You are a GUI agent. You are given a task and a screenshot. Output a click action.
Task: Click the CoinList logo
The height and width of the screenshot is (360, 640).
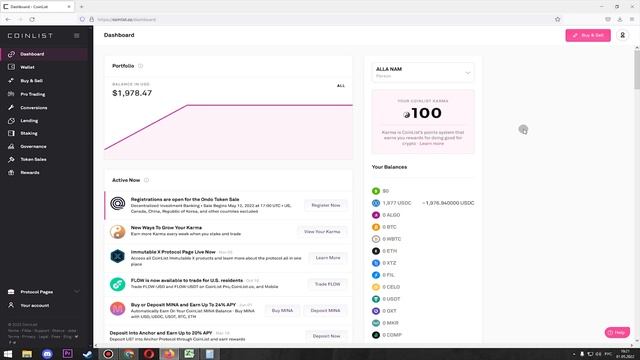click(30, 36)
